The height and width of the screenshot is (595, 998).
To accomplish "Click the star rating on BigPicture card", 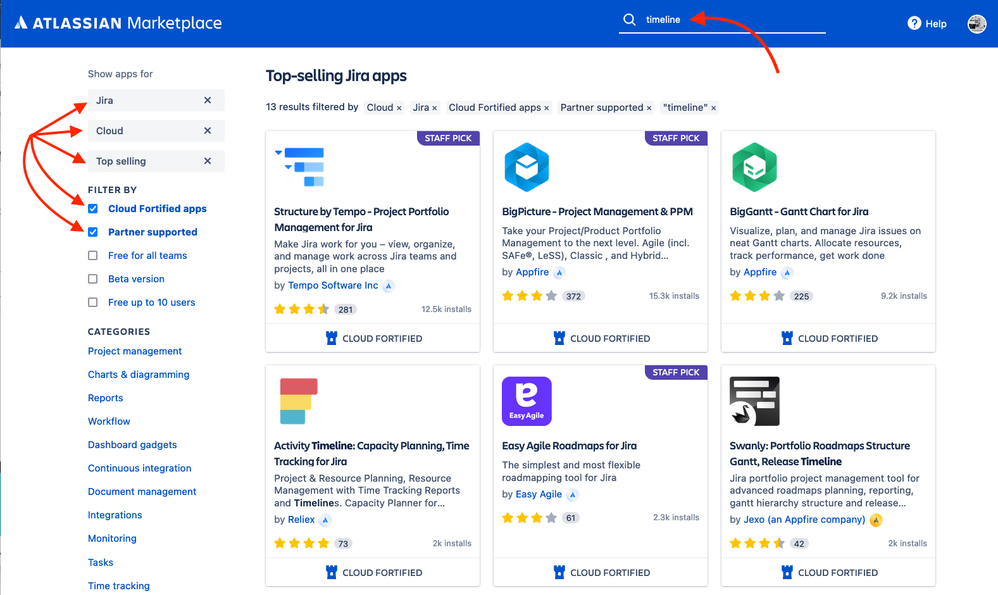I will [530, 296].
